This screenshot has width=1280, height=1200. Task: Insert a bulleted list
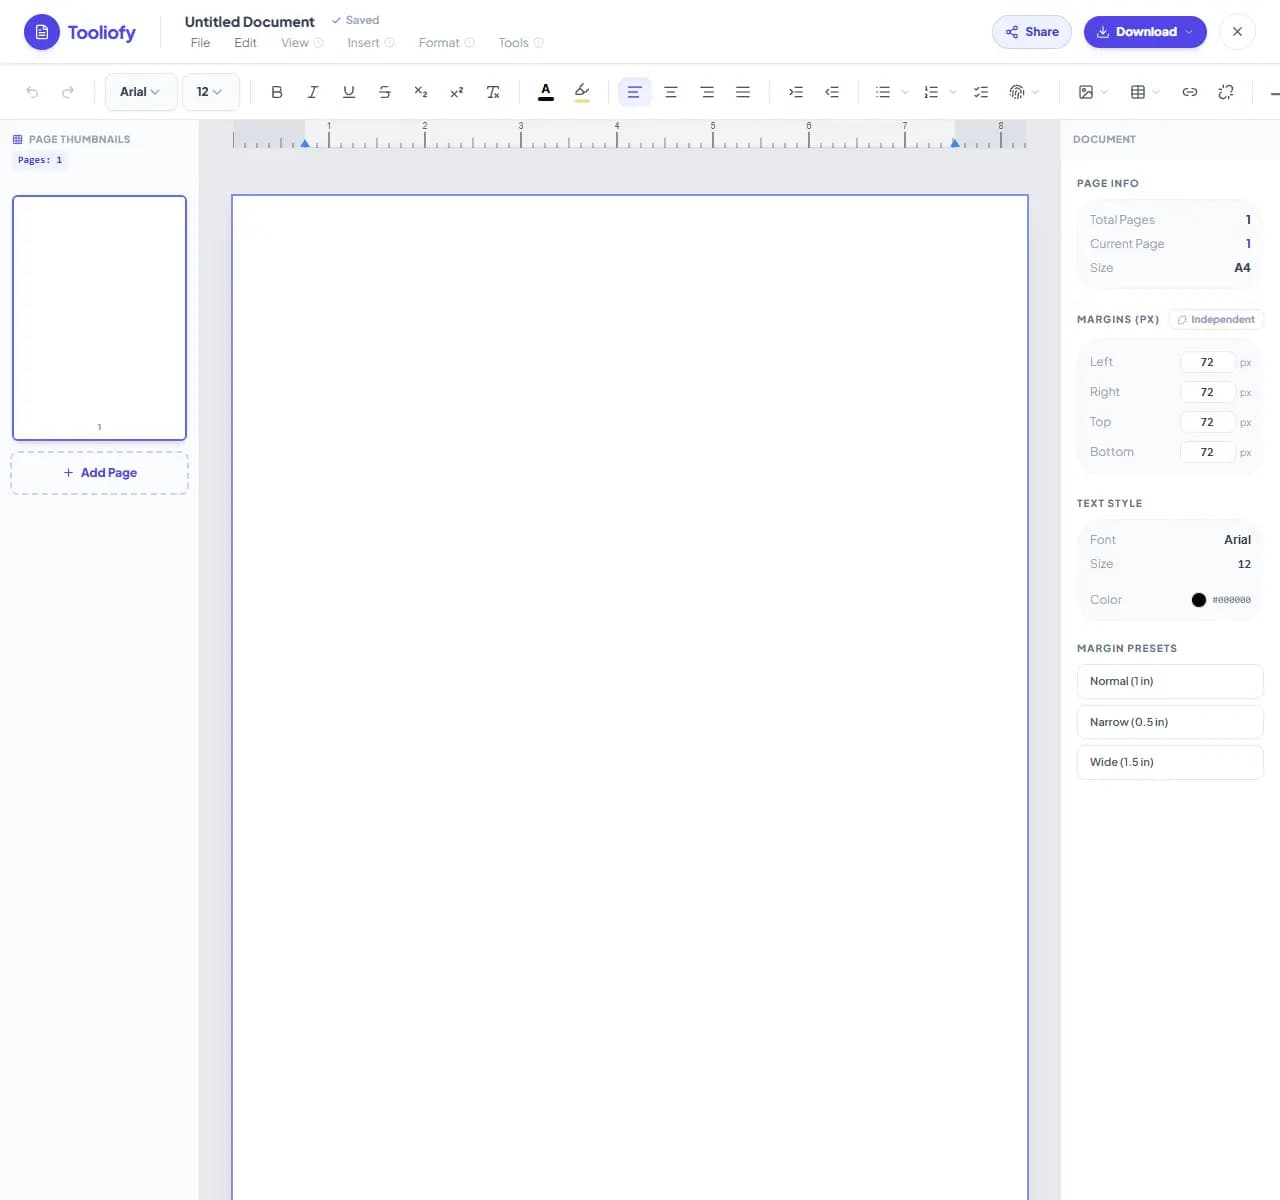click(x=883, y=92)
